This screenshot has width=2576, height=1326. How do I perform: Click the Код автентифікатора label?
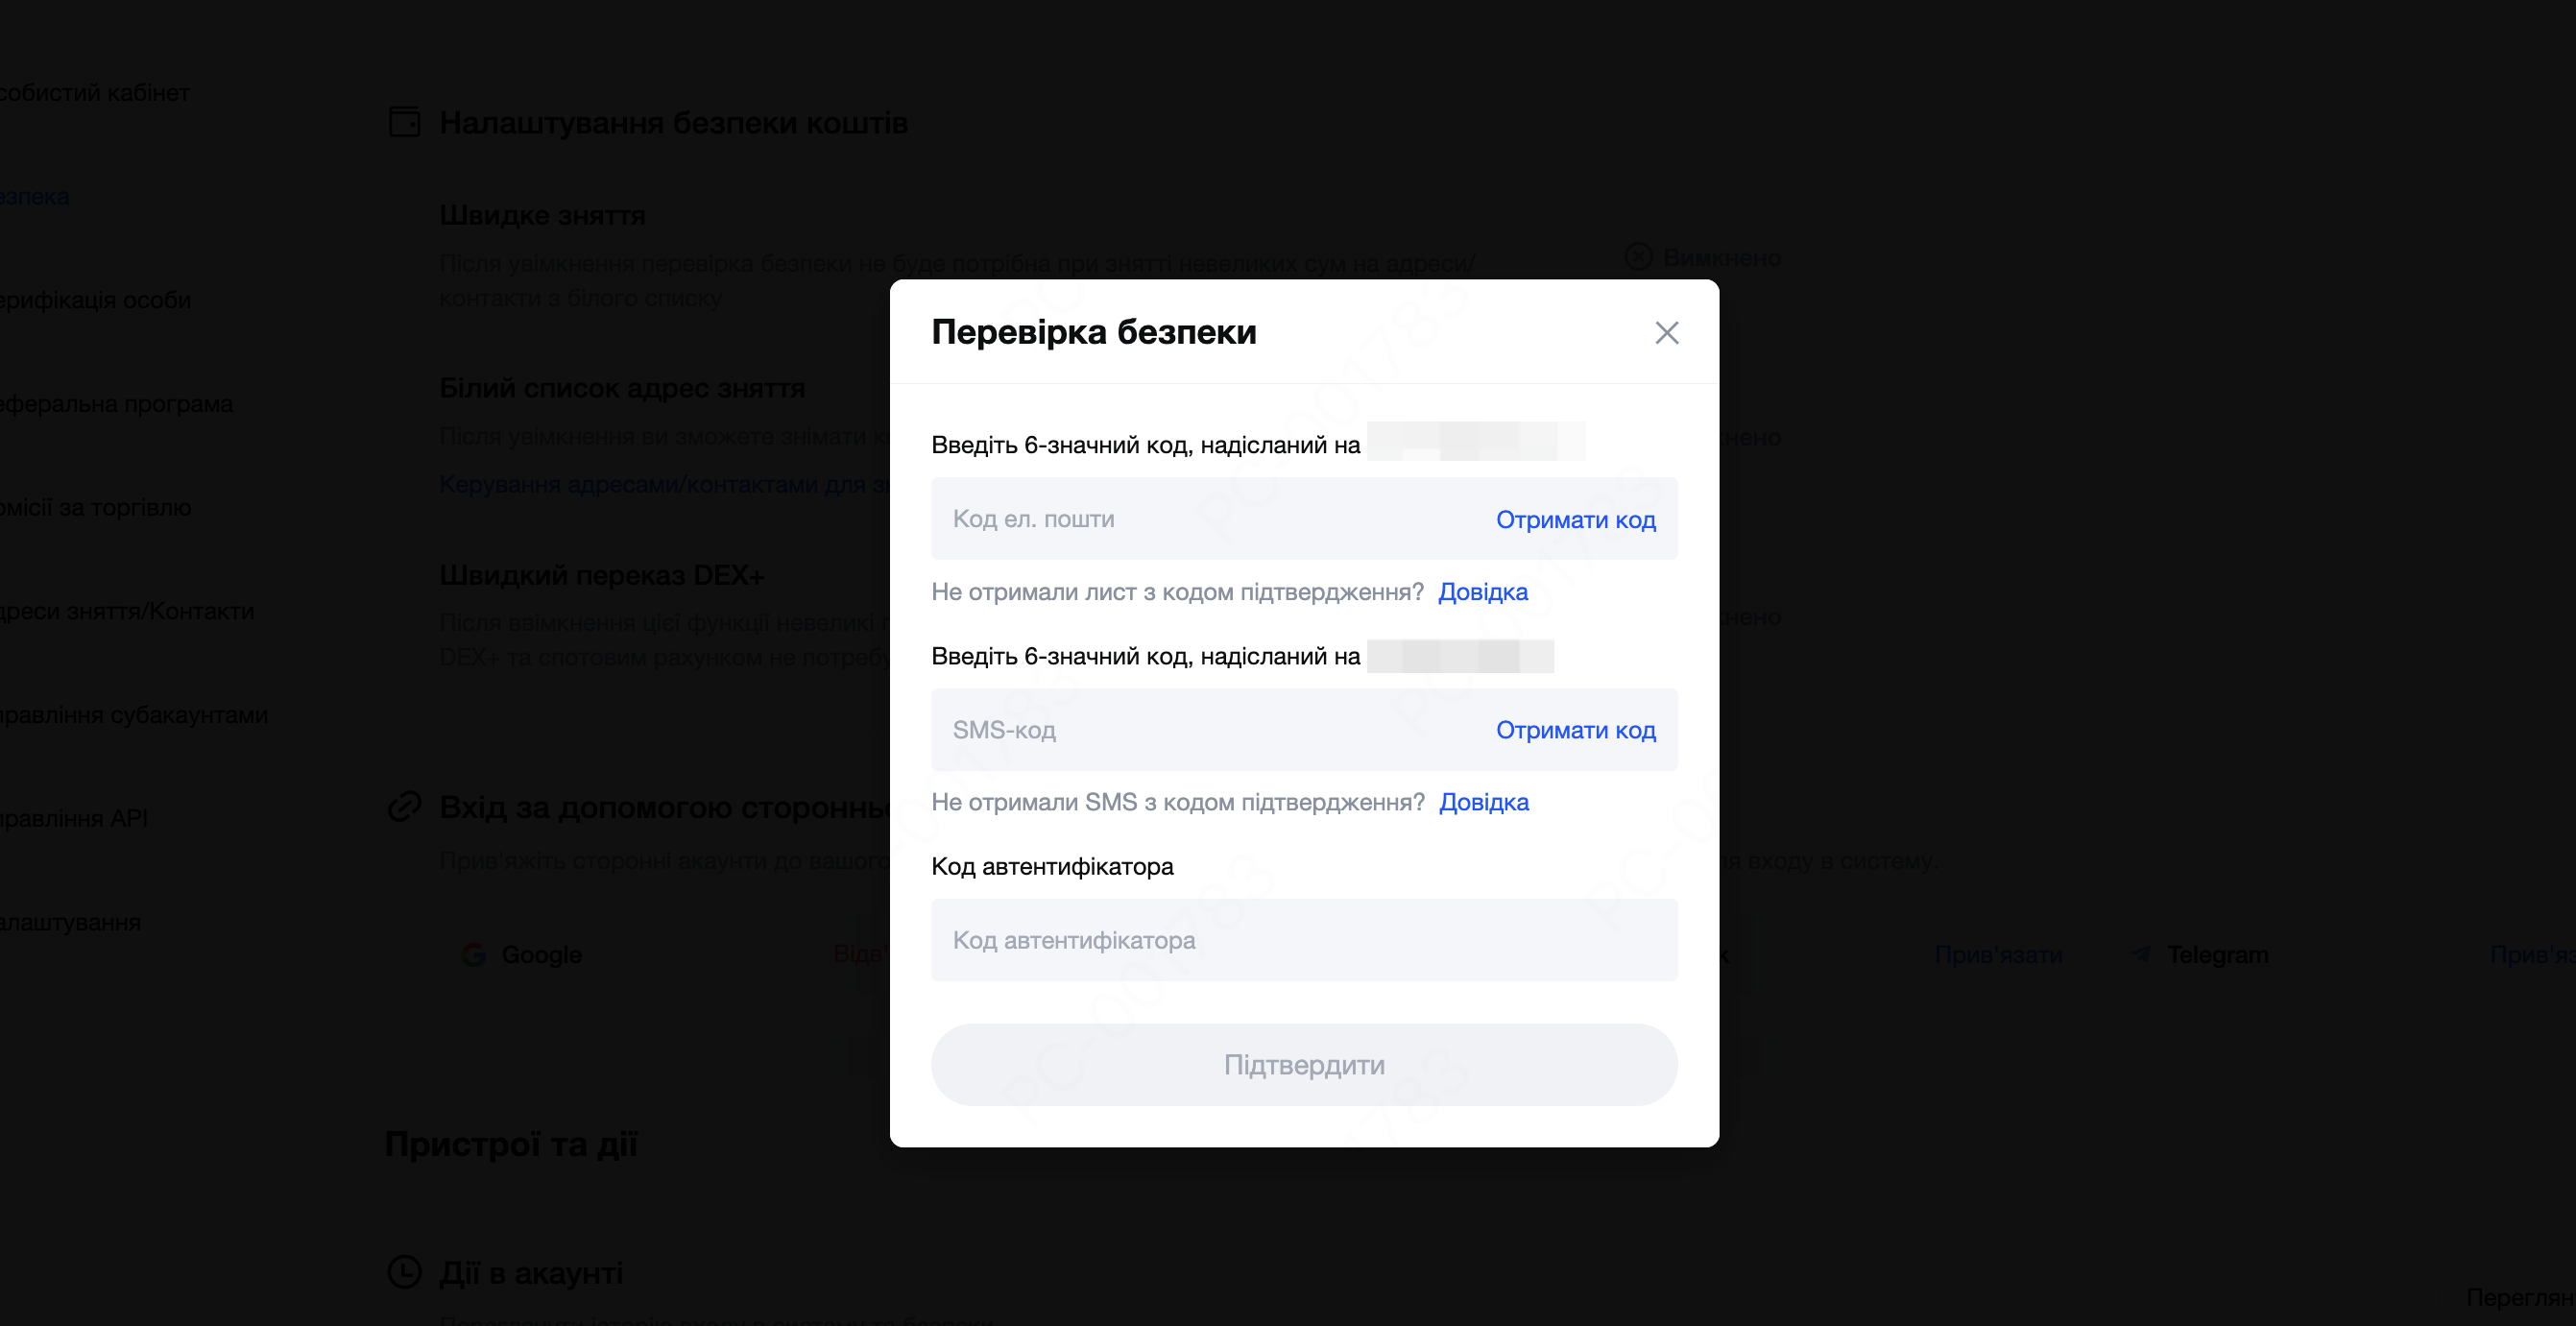1052,866
